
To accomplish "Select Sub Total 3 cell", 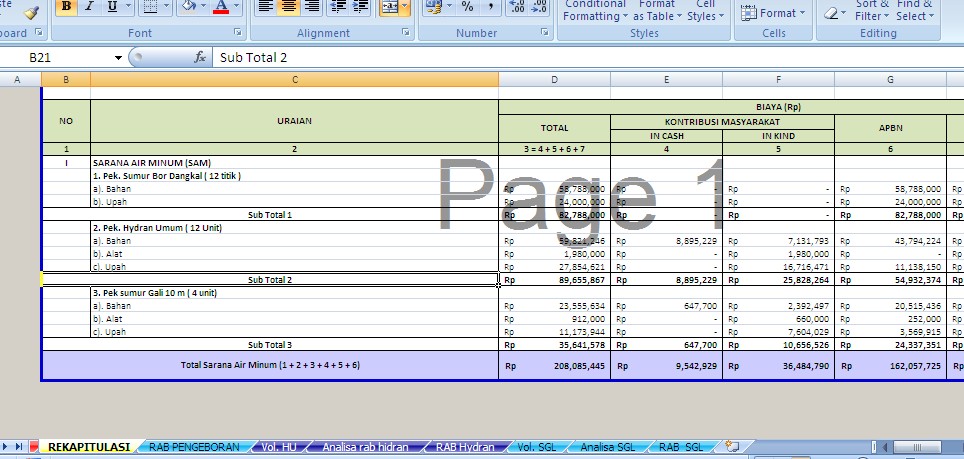I will pyautogui.click(x=270, y=345).
